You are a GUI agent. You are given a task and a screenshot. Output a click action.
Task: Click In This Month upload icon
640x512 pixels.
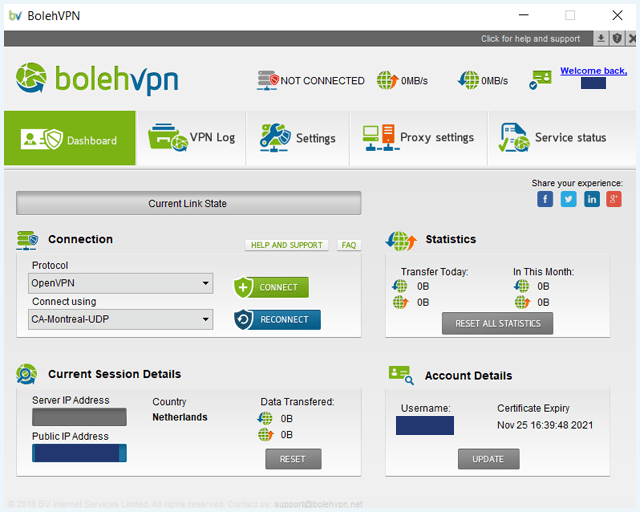coord(522,302)
